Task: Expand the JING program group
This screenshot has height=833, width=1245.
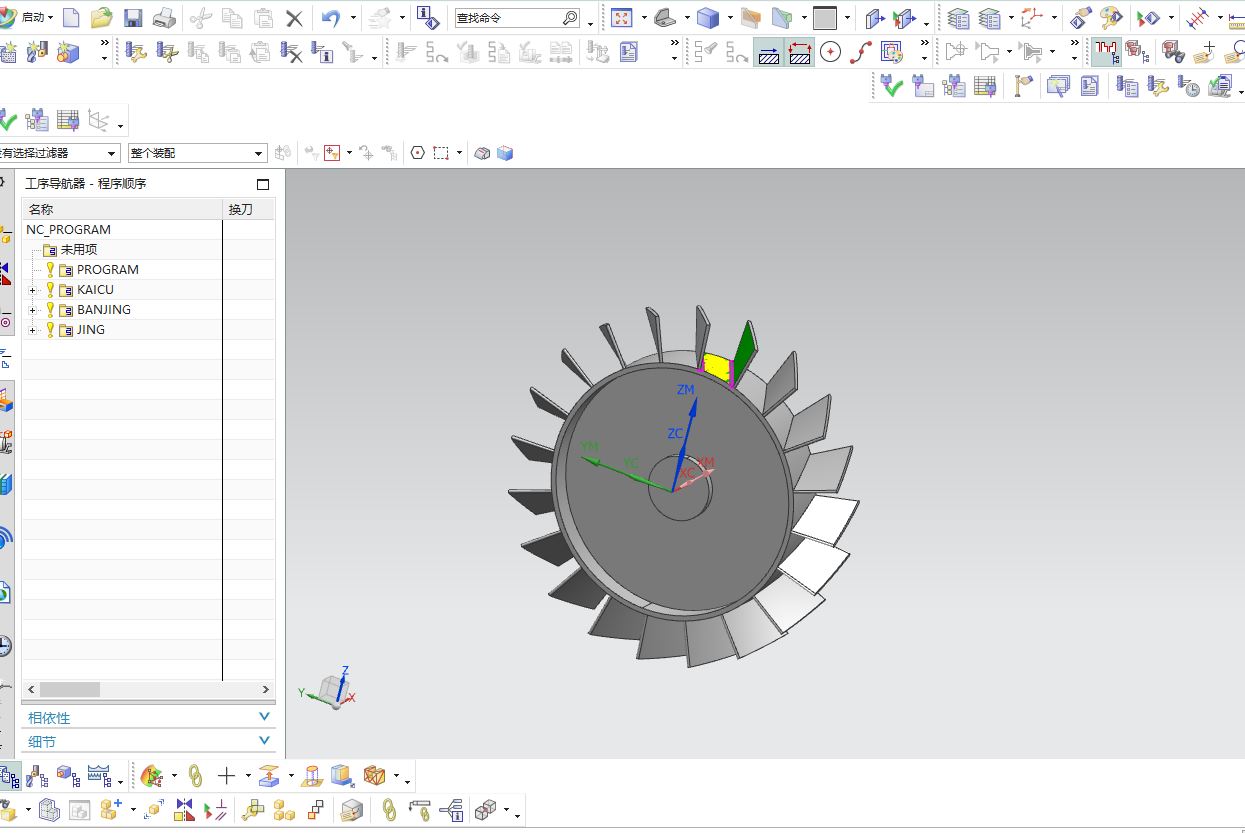Action: [x=33, y=330]
